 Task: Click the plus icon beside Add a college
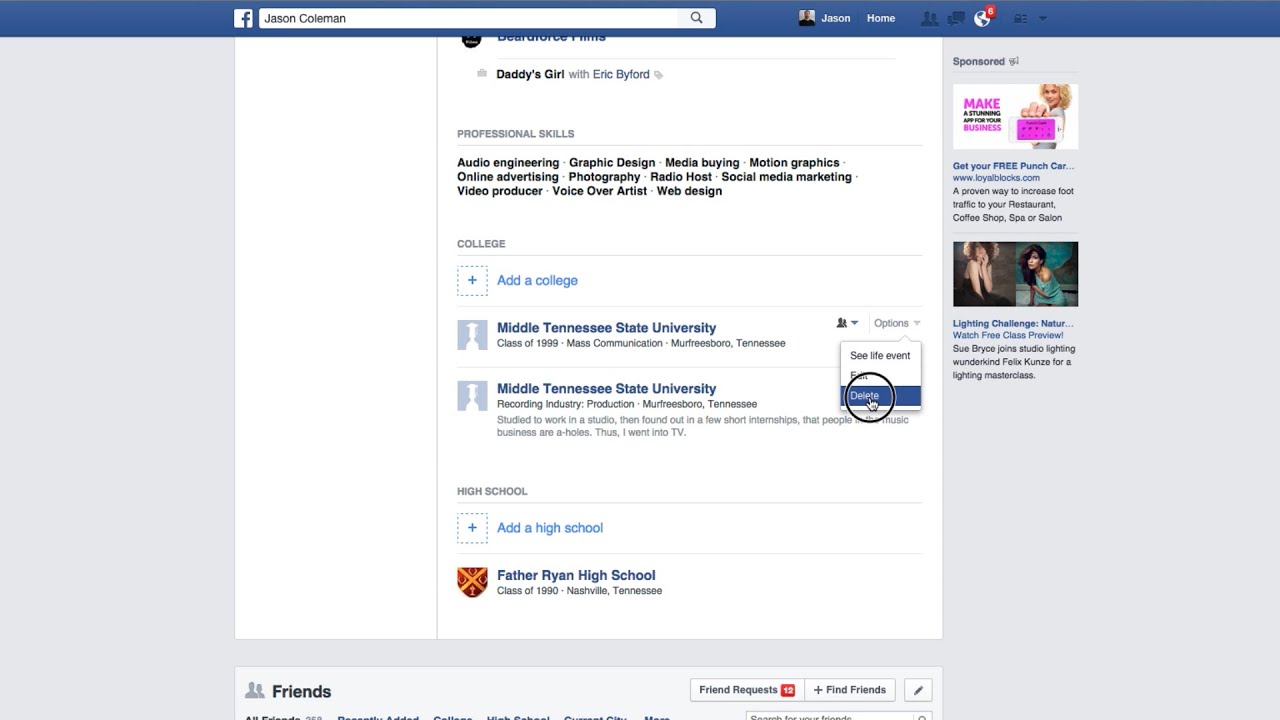click(x=472, y=281)
